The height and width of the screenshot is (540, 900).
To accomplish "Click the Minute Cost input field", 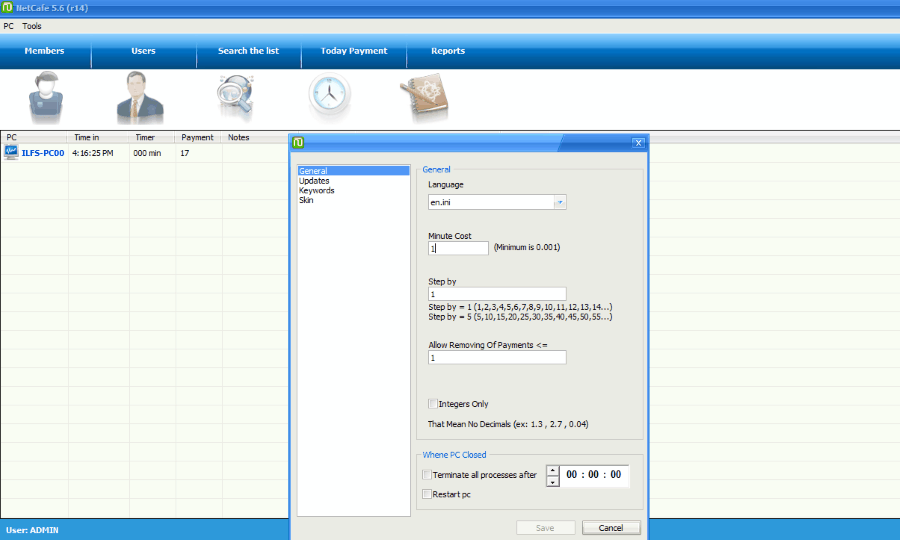I will 458,248.
